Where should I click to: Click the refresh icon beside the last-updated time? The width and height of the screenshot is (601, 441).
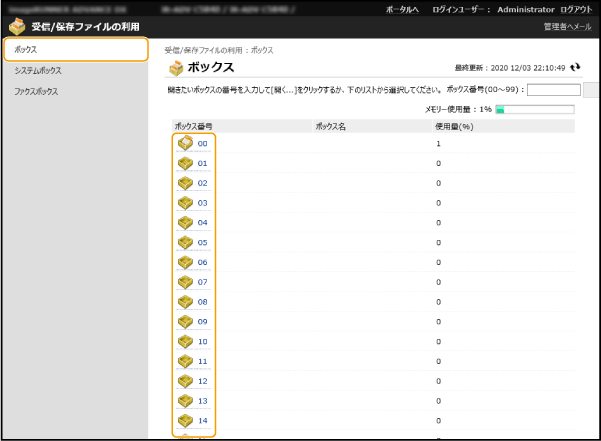pos(575,68)
